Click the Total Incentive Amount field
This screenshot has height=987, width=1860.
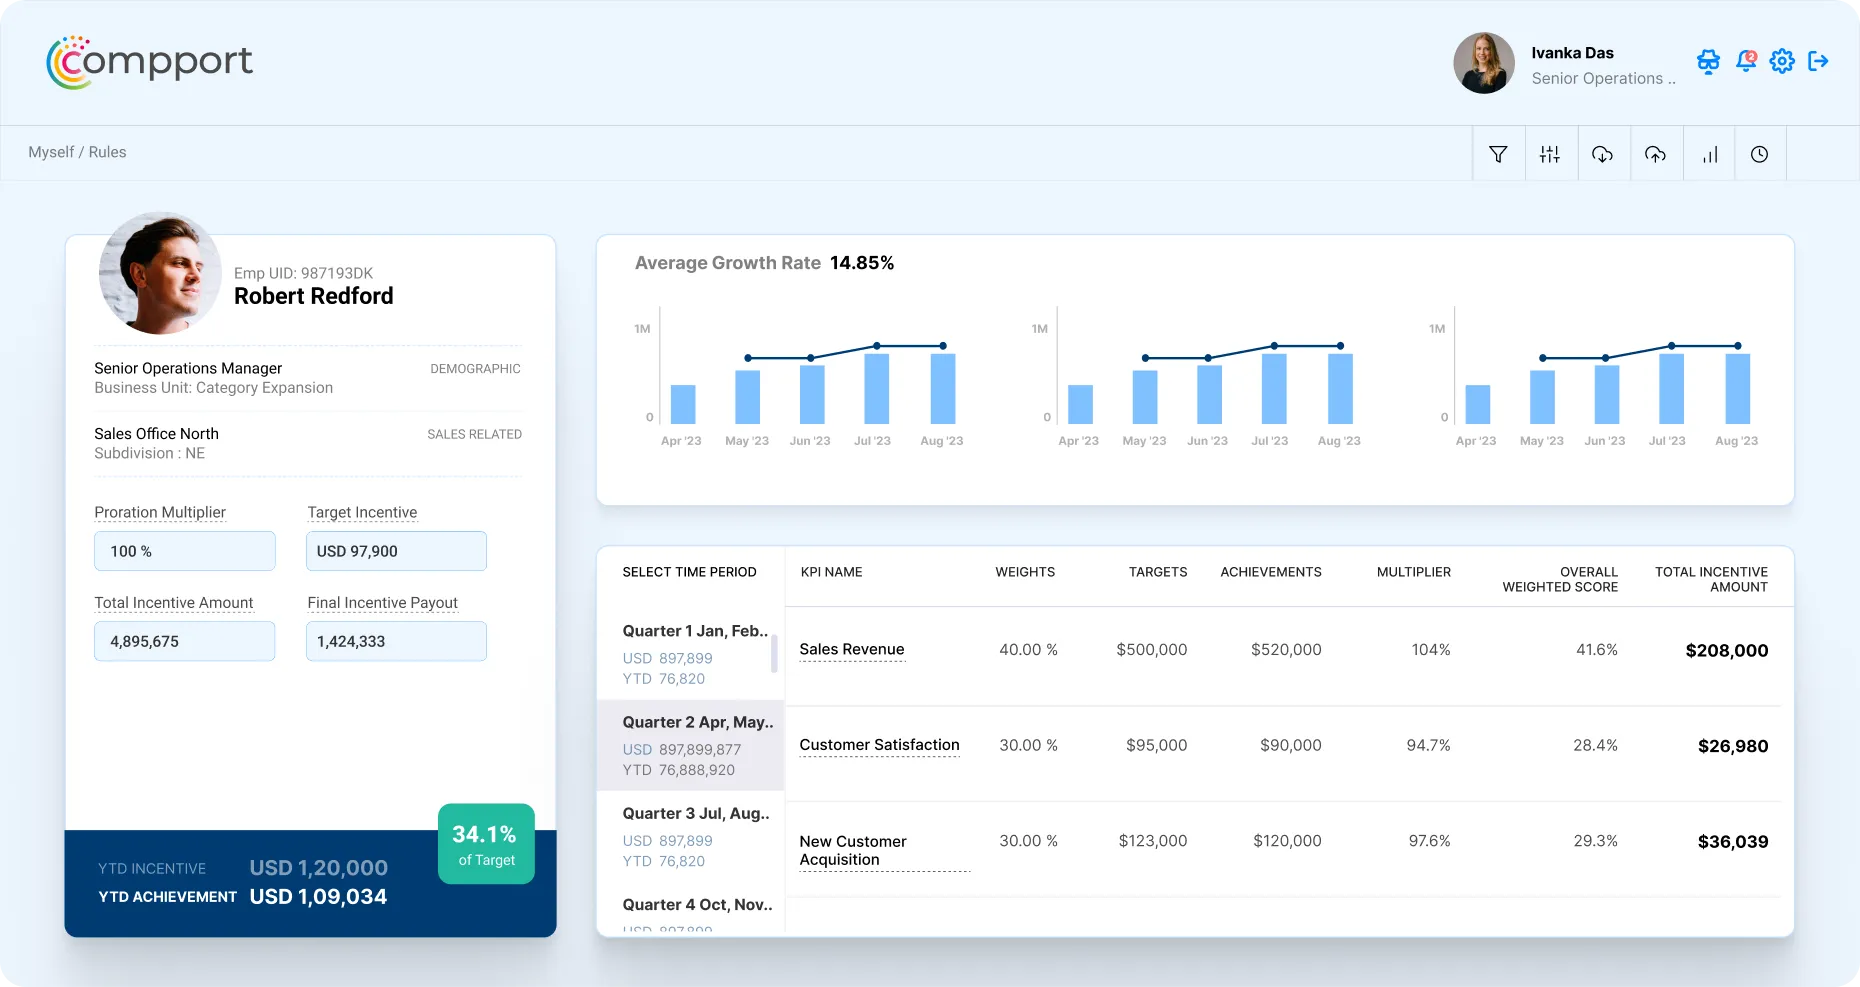[x=185, y=641]
